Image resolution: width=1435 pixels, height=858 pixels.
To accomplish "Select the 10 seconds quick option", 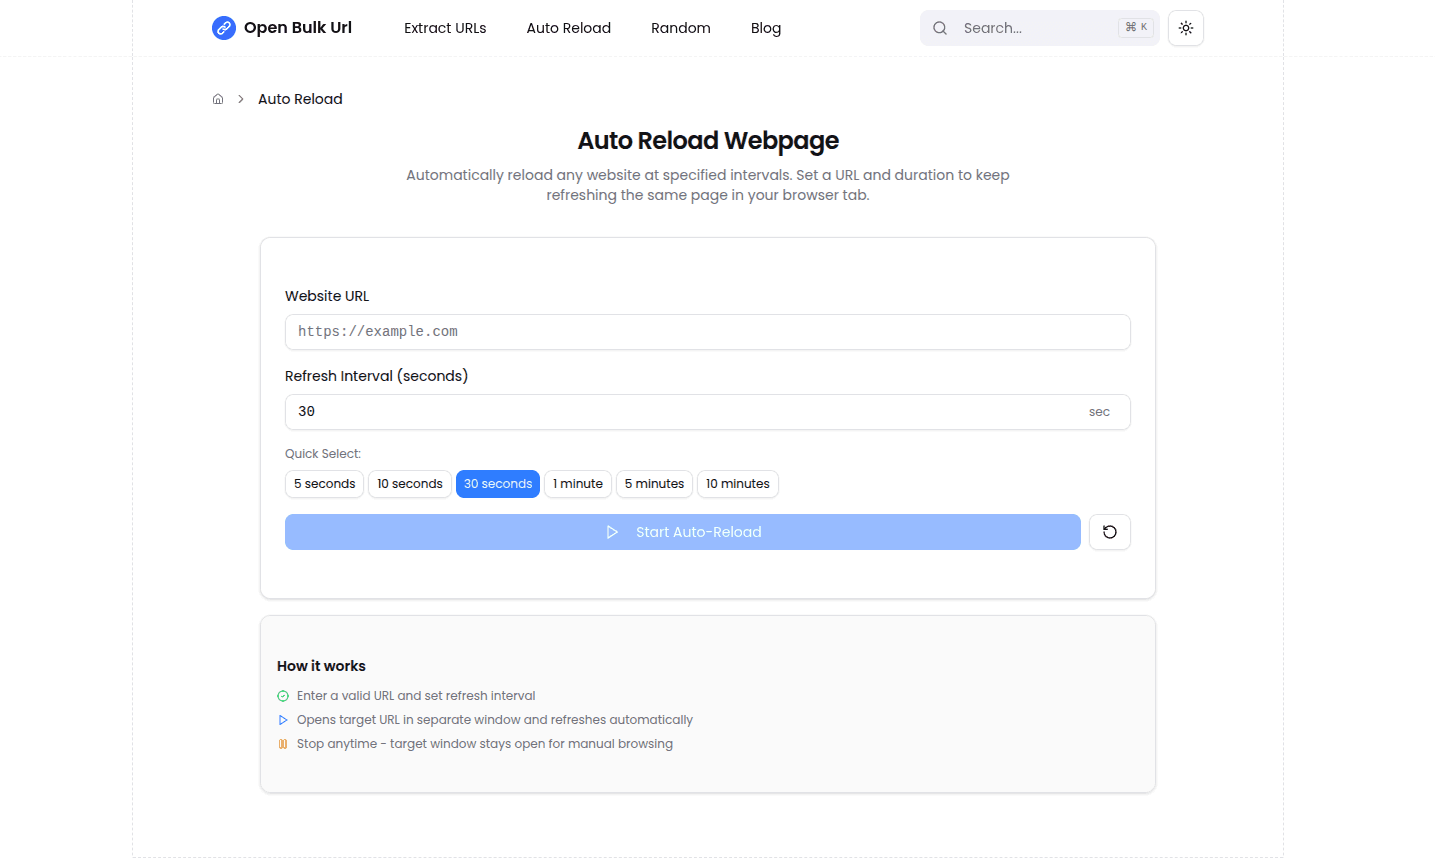I will [409, 484].
